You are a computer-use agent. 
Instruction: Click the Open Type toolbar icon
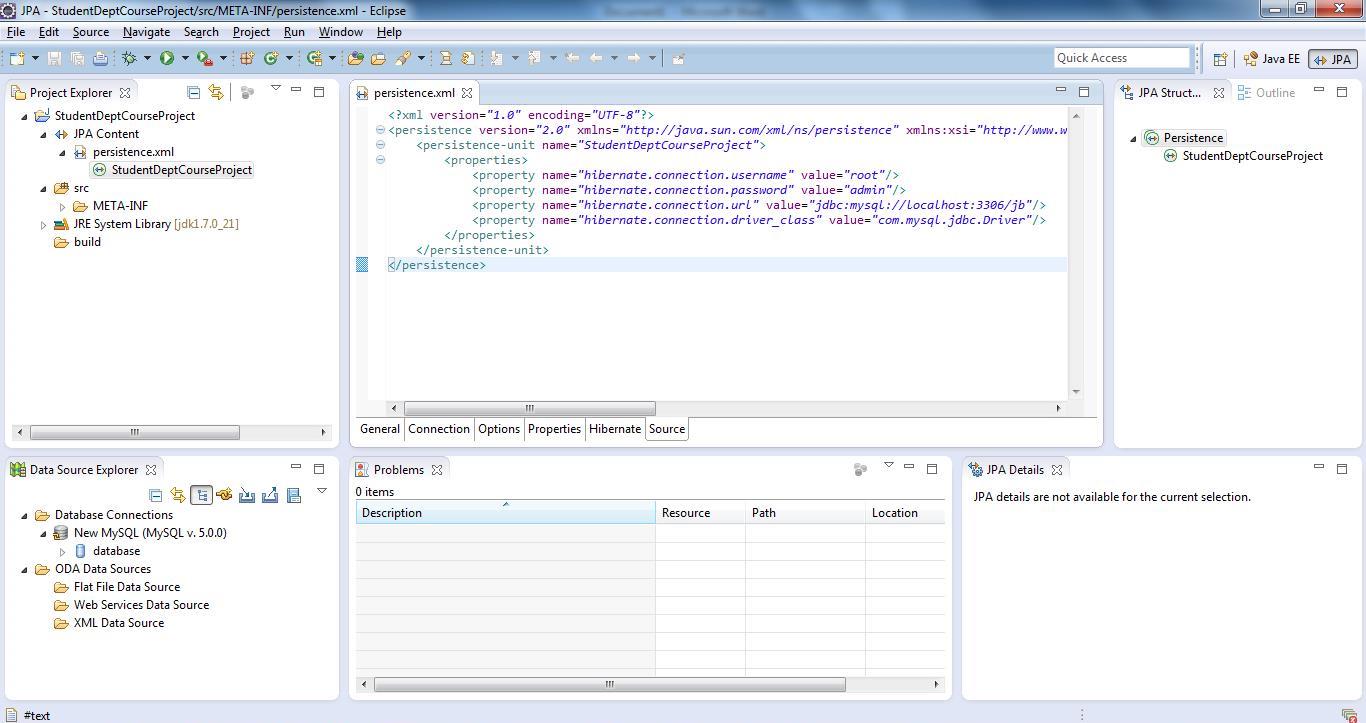coord(355,58)
